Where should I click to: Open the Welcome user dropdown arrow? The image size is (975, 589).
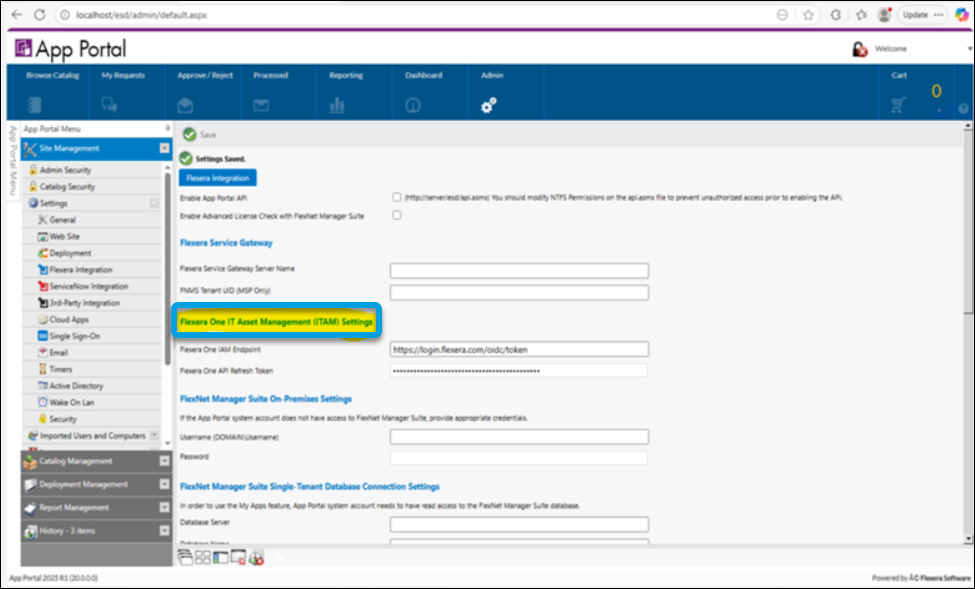[x=969, y=49]
